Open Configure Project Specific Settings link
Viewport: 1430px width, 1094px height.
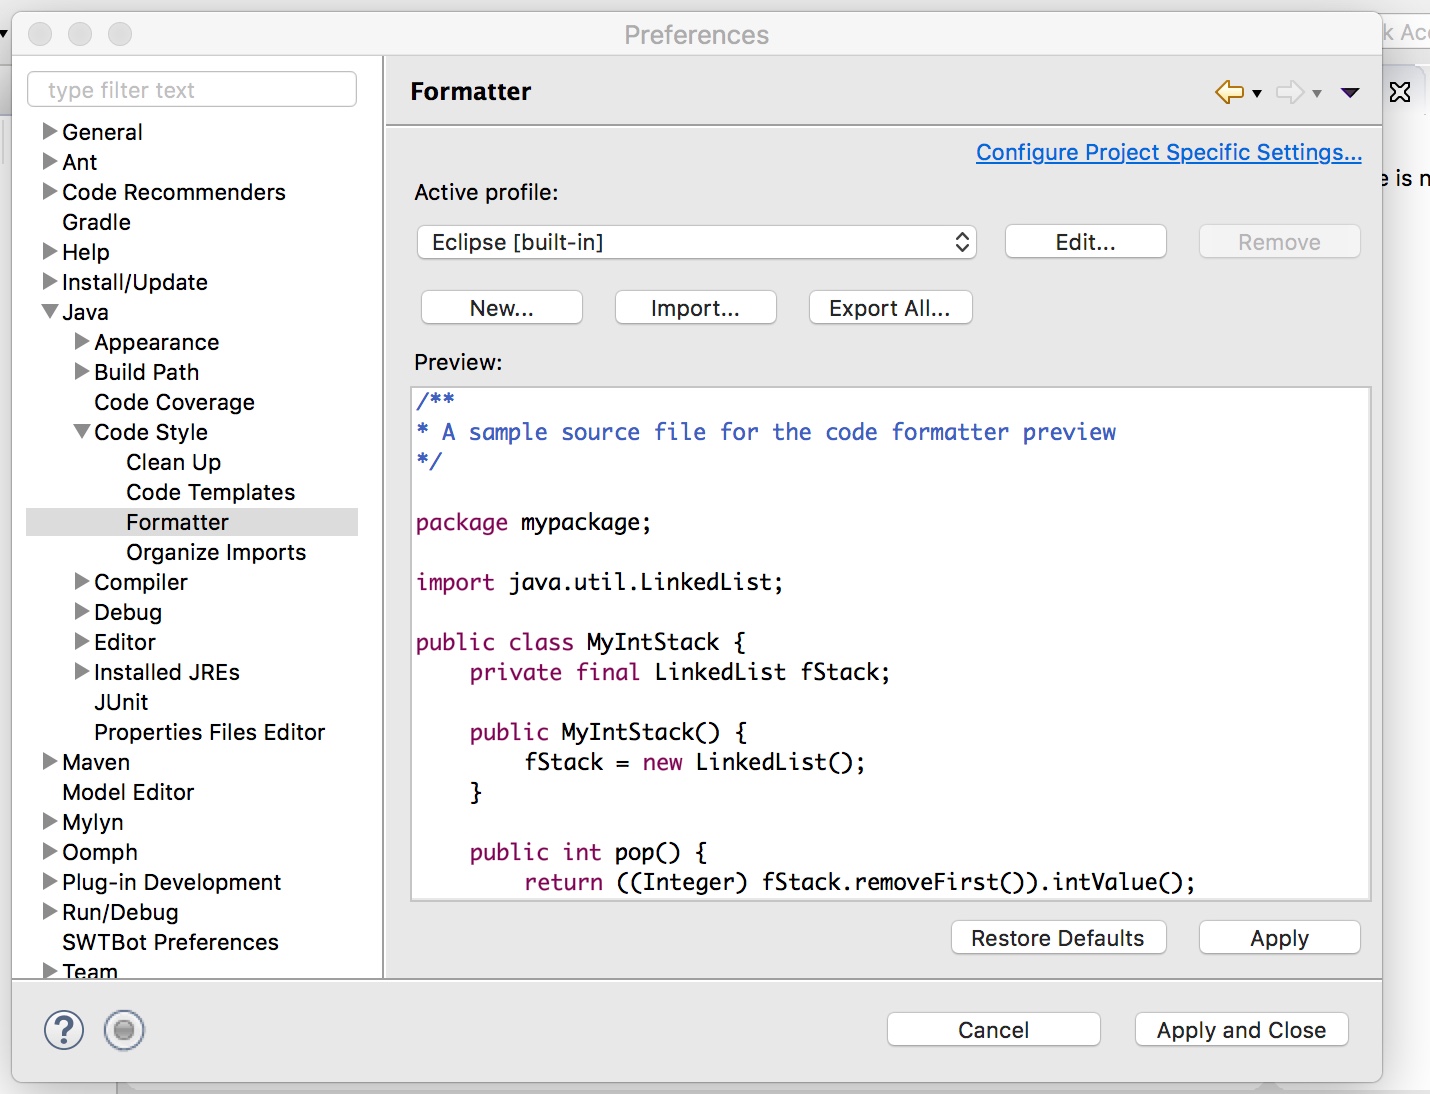(1168, 152)
